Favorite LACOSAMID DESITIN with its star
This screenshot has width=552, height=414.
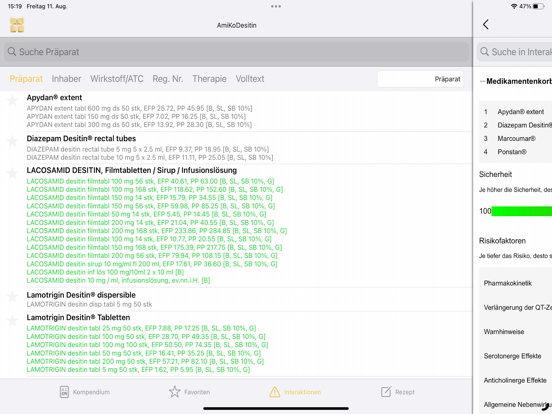click(13, 173)
